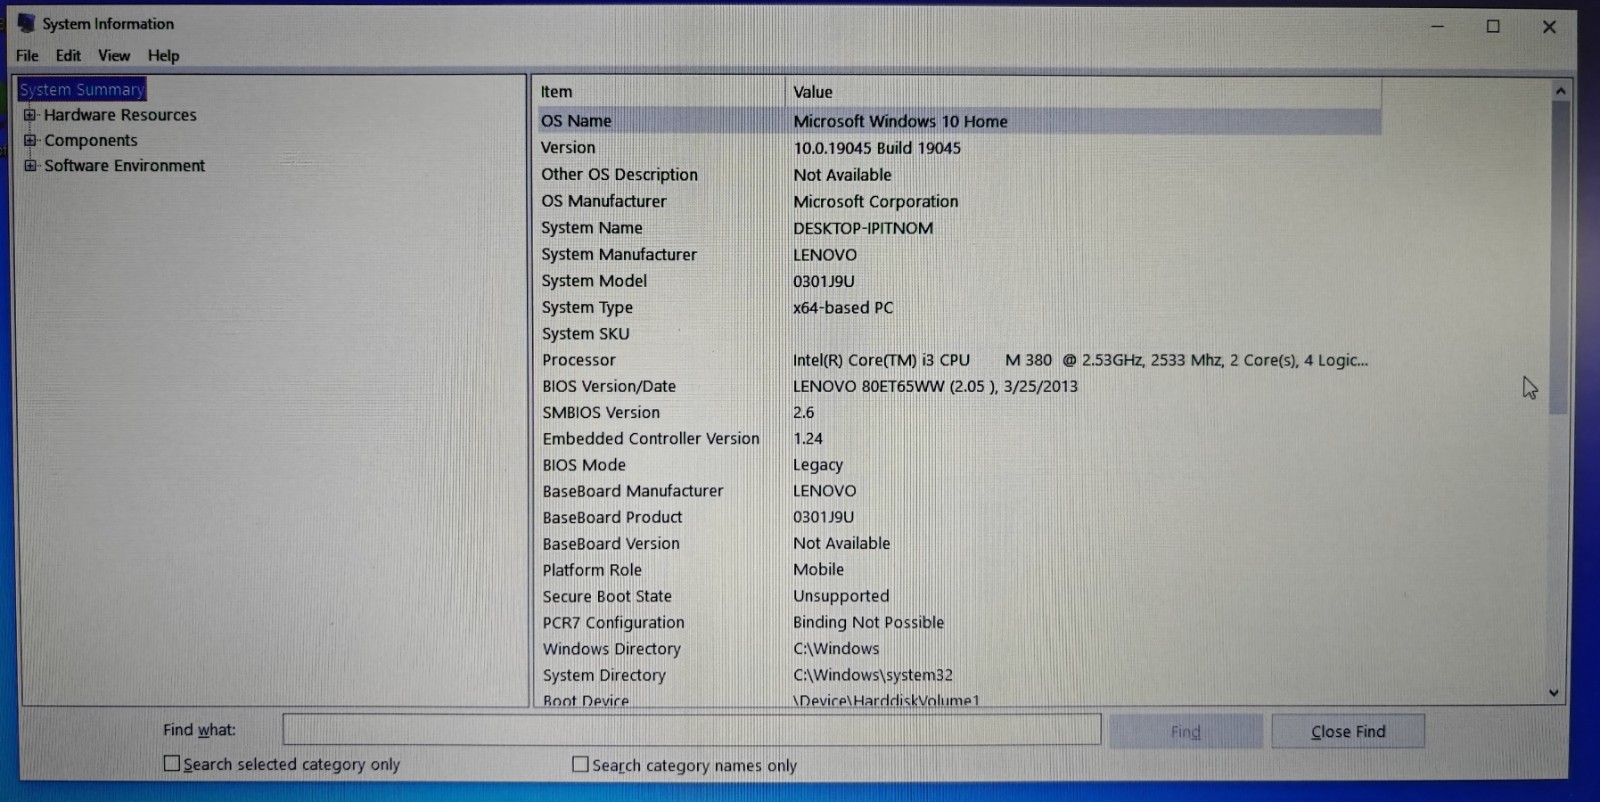Select the Software Environment tree item
Image resolution: width=1600 pixels, height=802 pixels.
[x=124, y=165]
